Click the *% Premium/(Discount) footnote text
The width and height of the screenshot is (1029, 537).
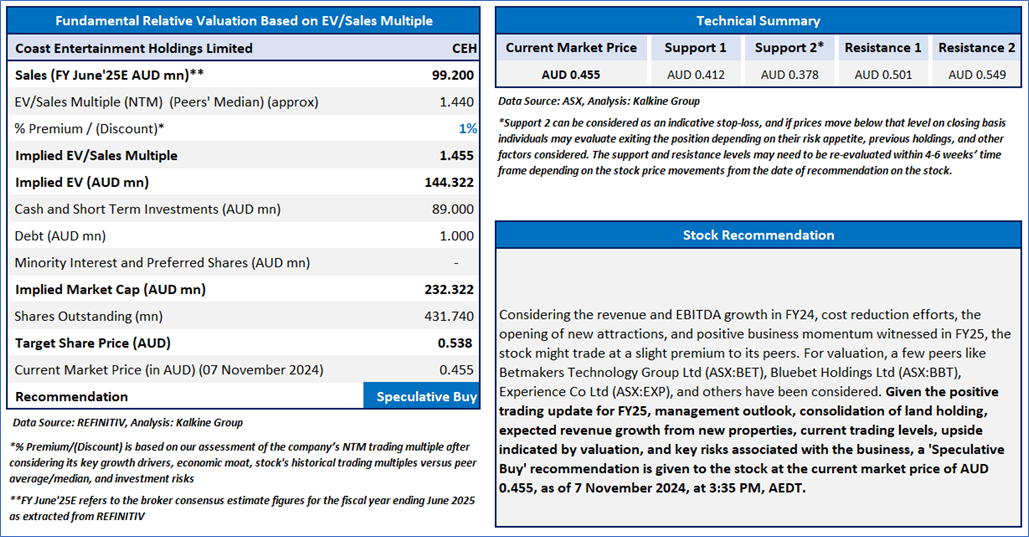243,463
